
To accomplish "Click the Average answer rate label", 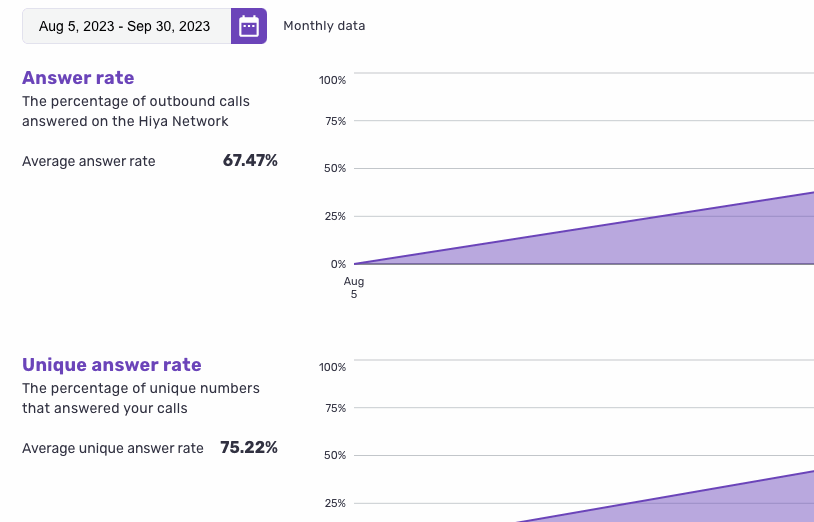I will click(89, 161).
